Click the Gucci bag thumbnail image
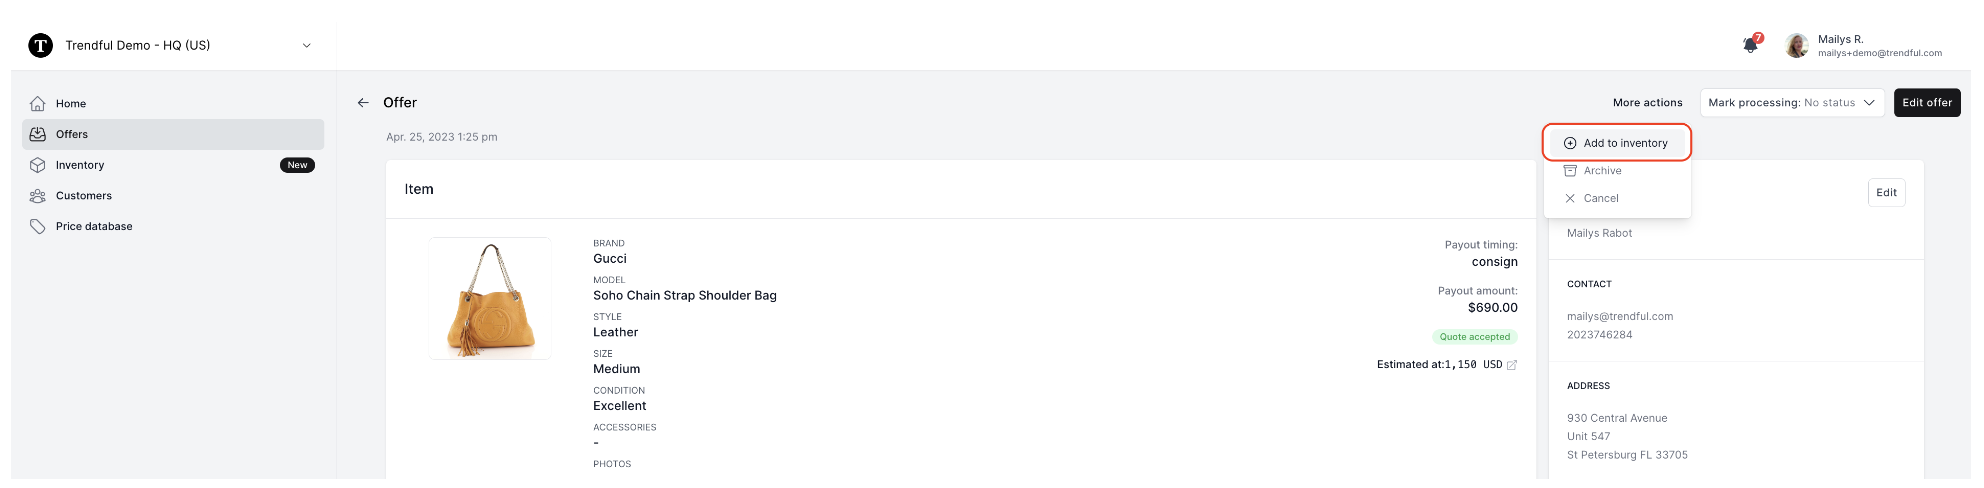1984x488 pixels. click(x=490, y=298)
